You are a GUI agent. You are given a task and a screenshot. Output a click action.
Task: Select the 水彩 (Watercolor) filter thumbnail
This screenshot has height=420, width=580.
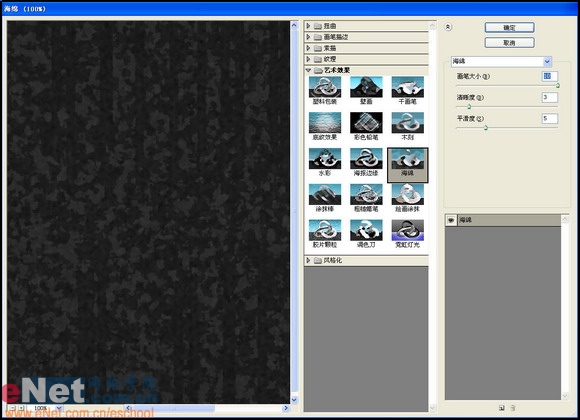click(325, 162)
